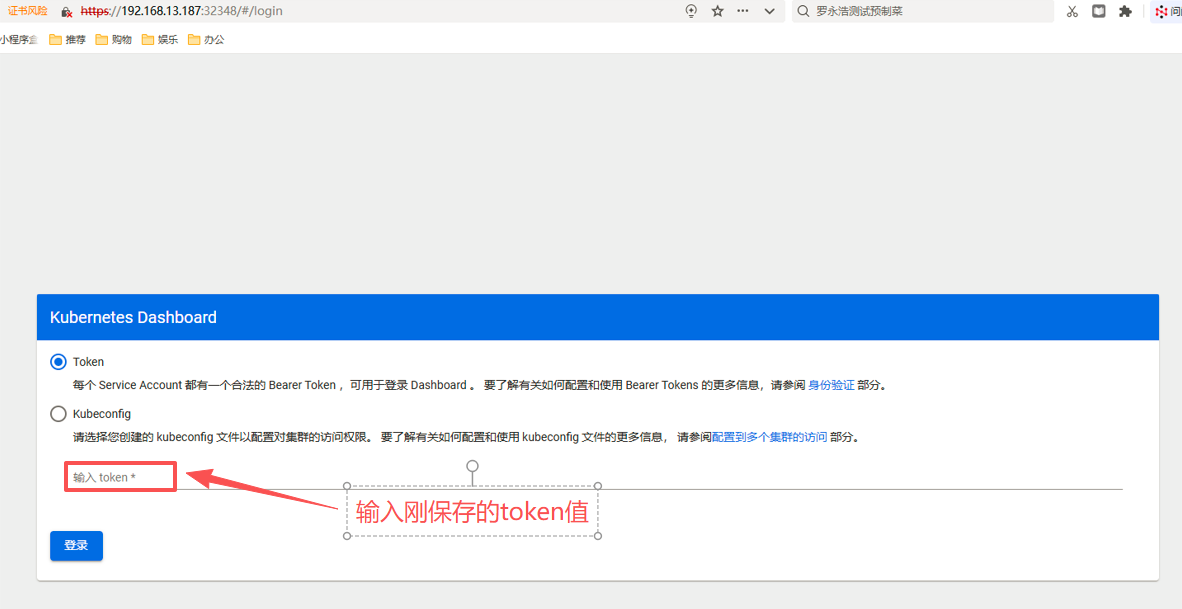Select the Kubeconfig radio button
This screenshot has height=609, width=1182.
click(58, 414)
